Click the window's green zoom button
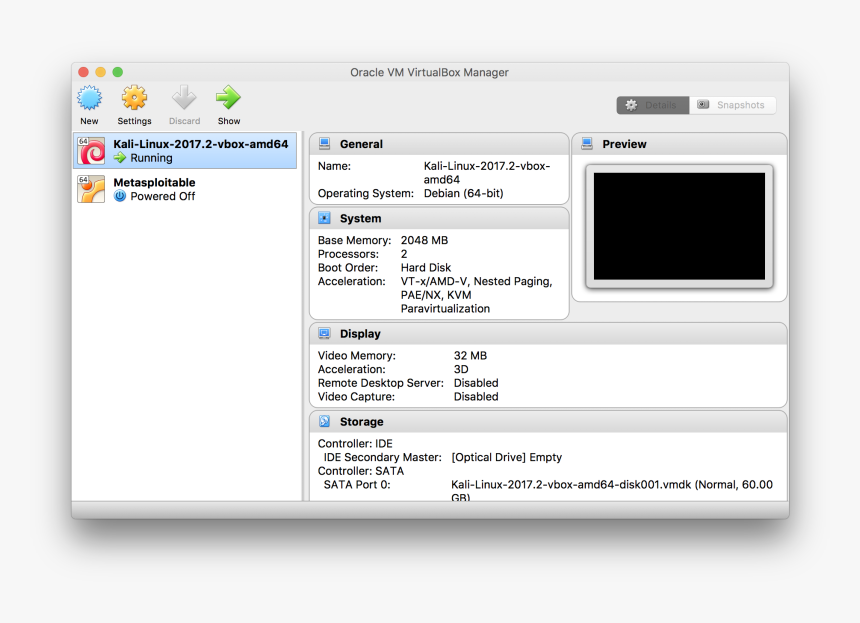Image resolution: width=860 pixels, height=623 pixels. tap(117, 72)
